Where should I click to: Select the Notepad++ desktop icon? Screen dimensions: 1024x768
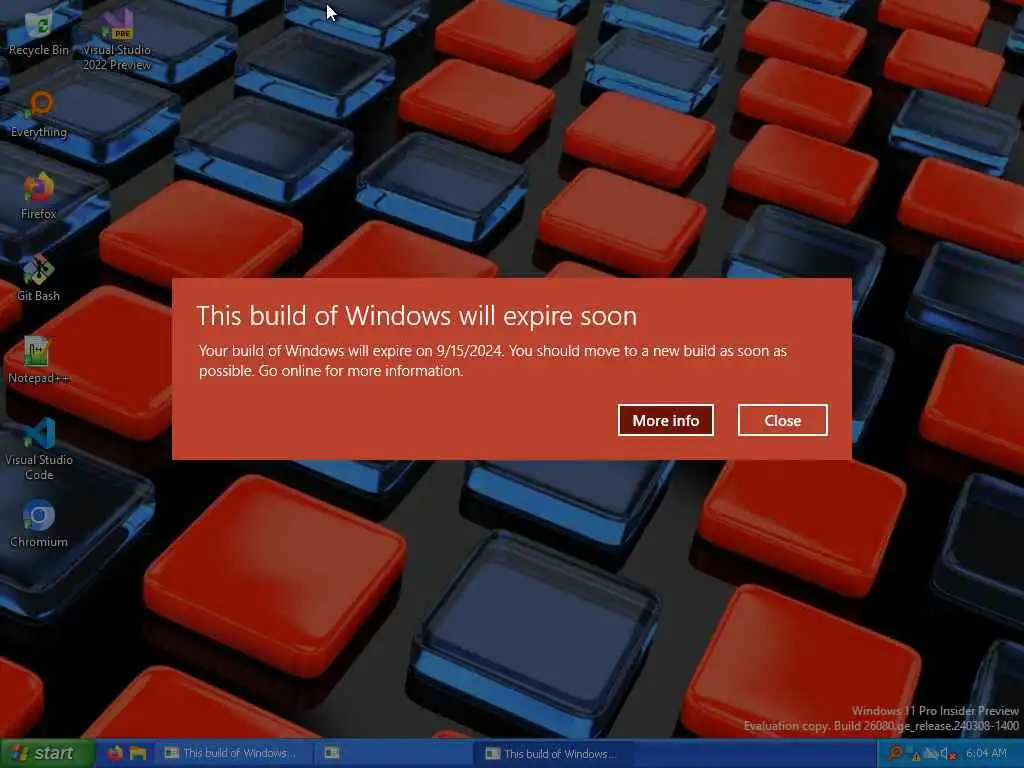coord(38,360)
